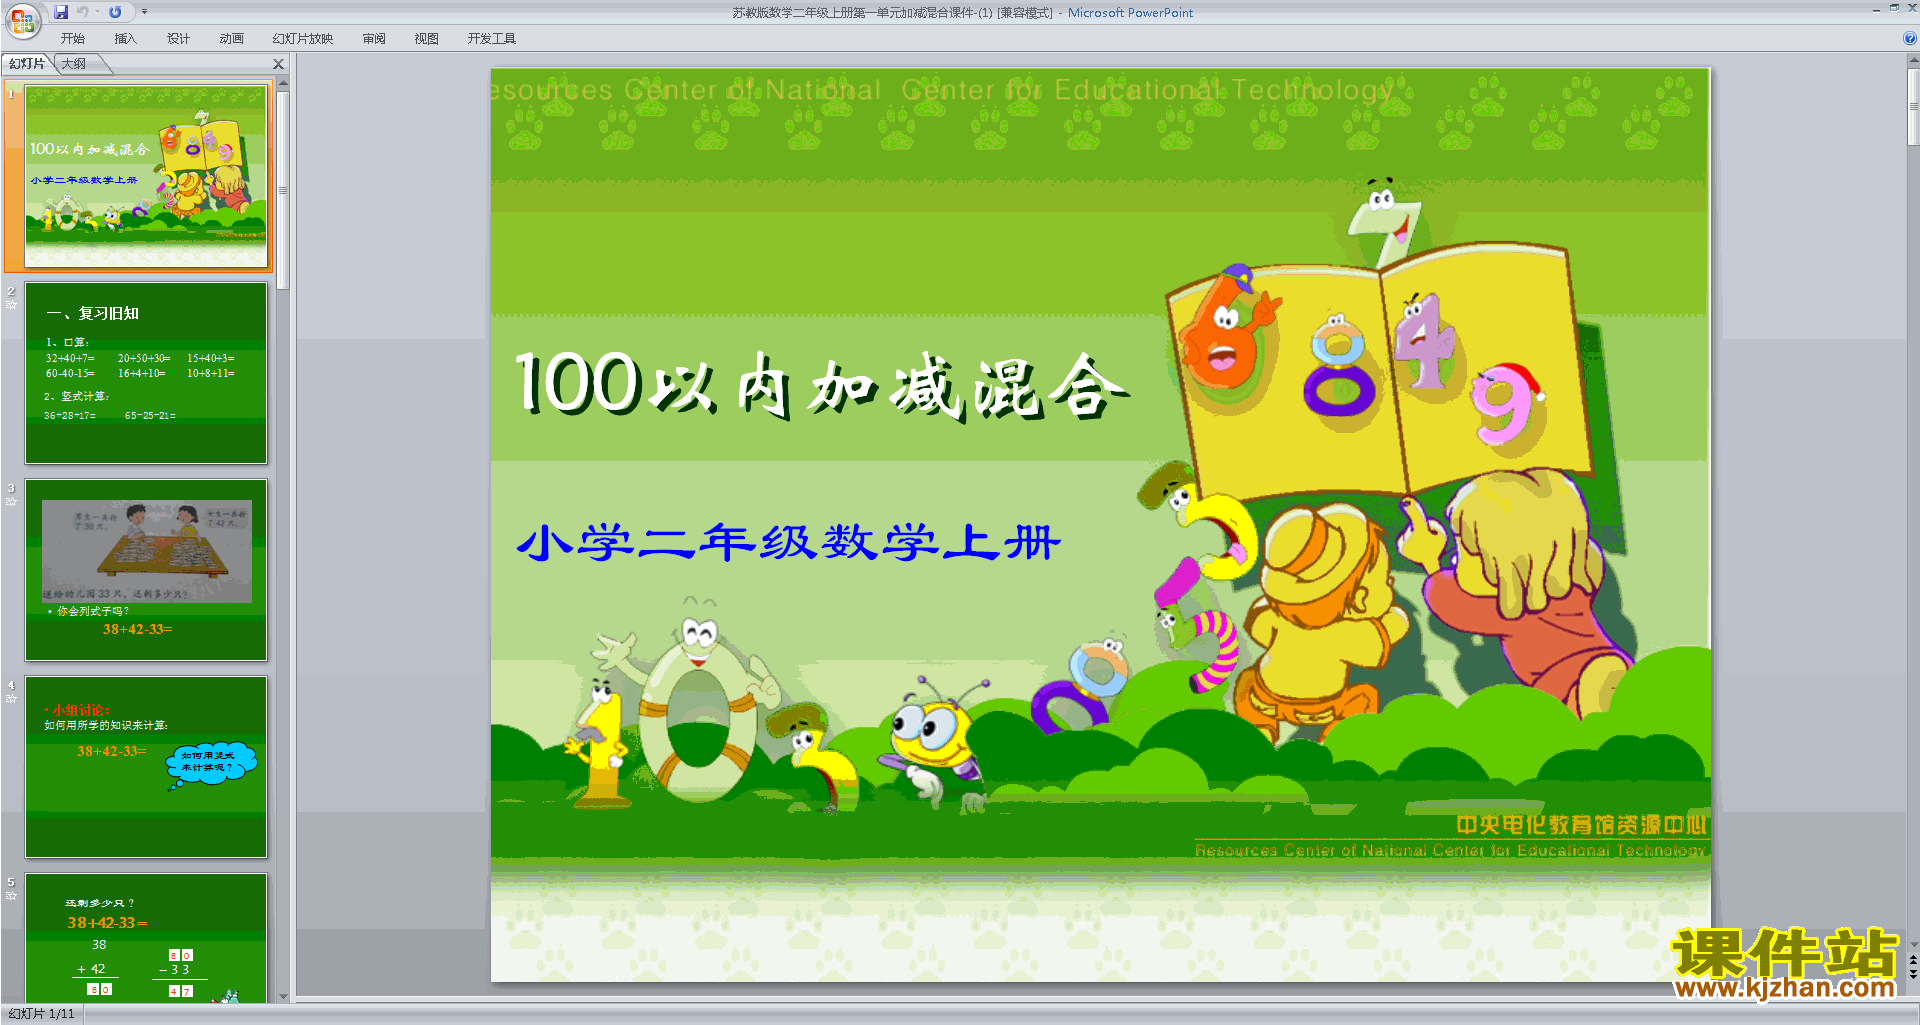This screenshot has height=1025, width=1920.
Task: Click the redo (repeat) arrow icon
Action: [115, 12]
